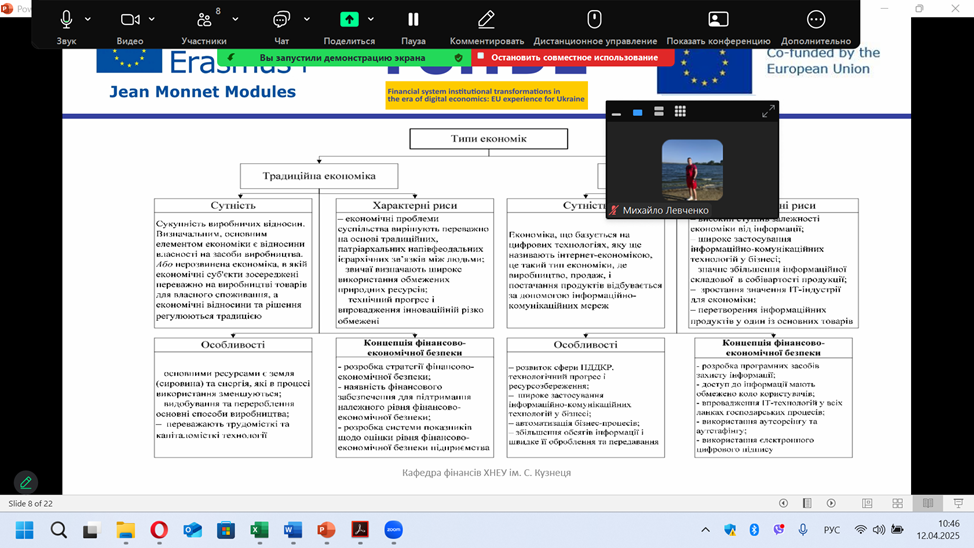Switch to Zoom on taskbar
Image resolution: width=974 pixels, height=548 pixels.
tap(394, 530)
